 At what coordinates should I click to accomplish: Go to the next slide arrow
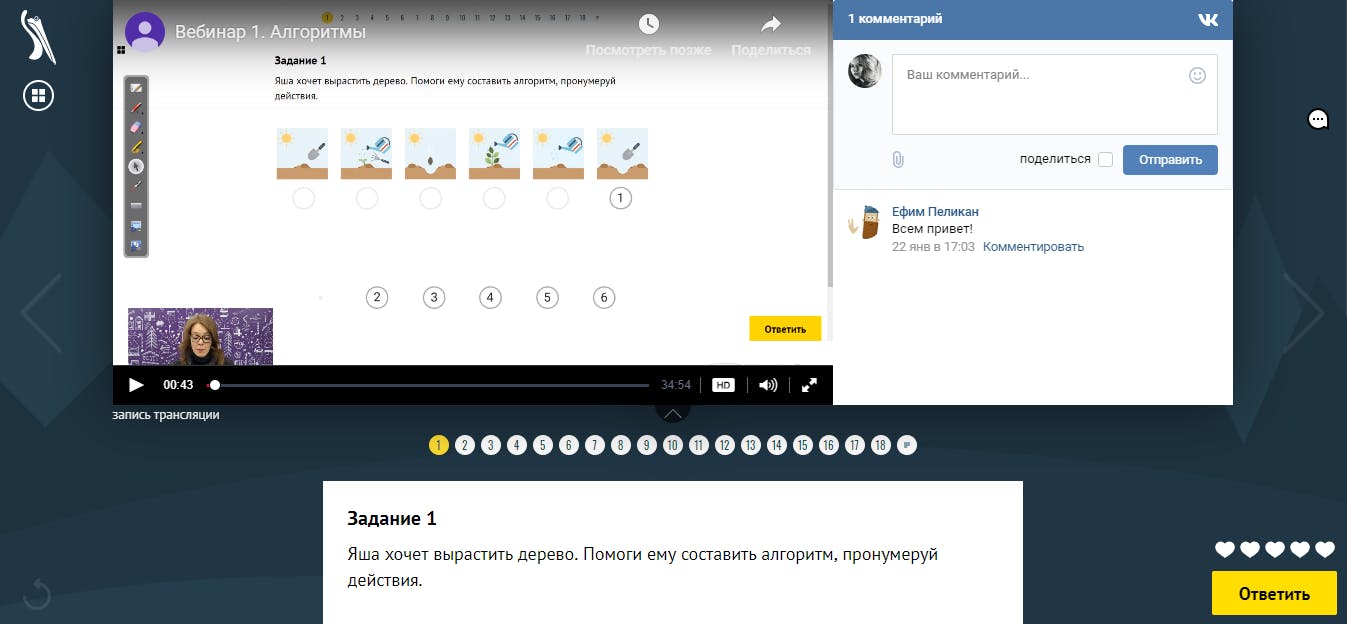point(1304,313)
